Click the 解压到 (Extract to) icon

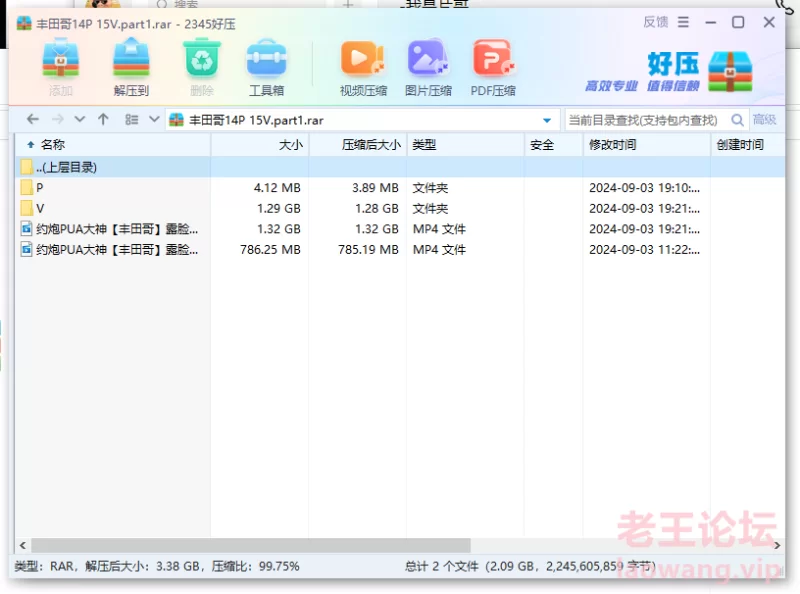(131, 67)
